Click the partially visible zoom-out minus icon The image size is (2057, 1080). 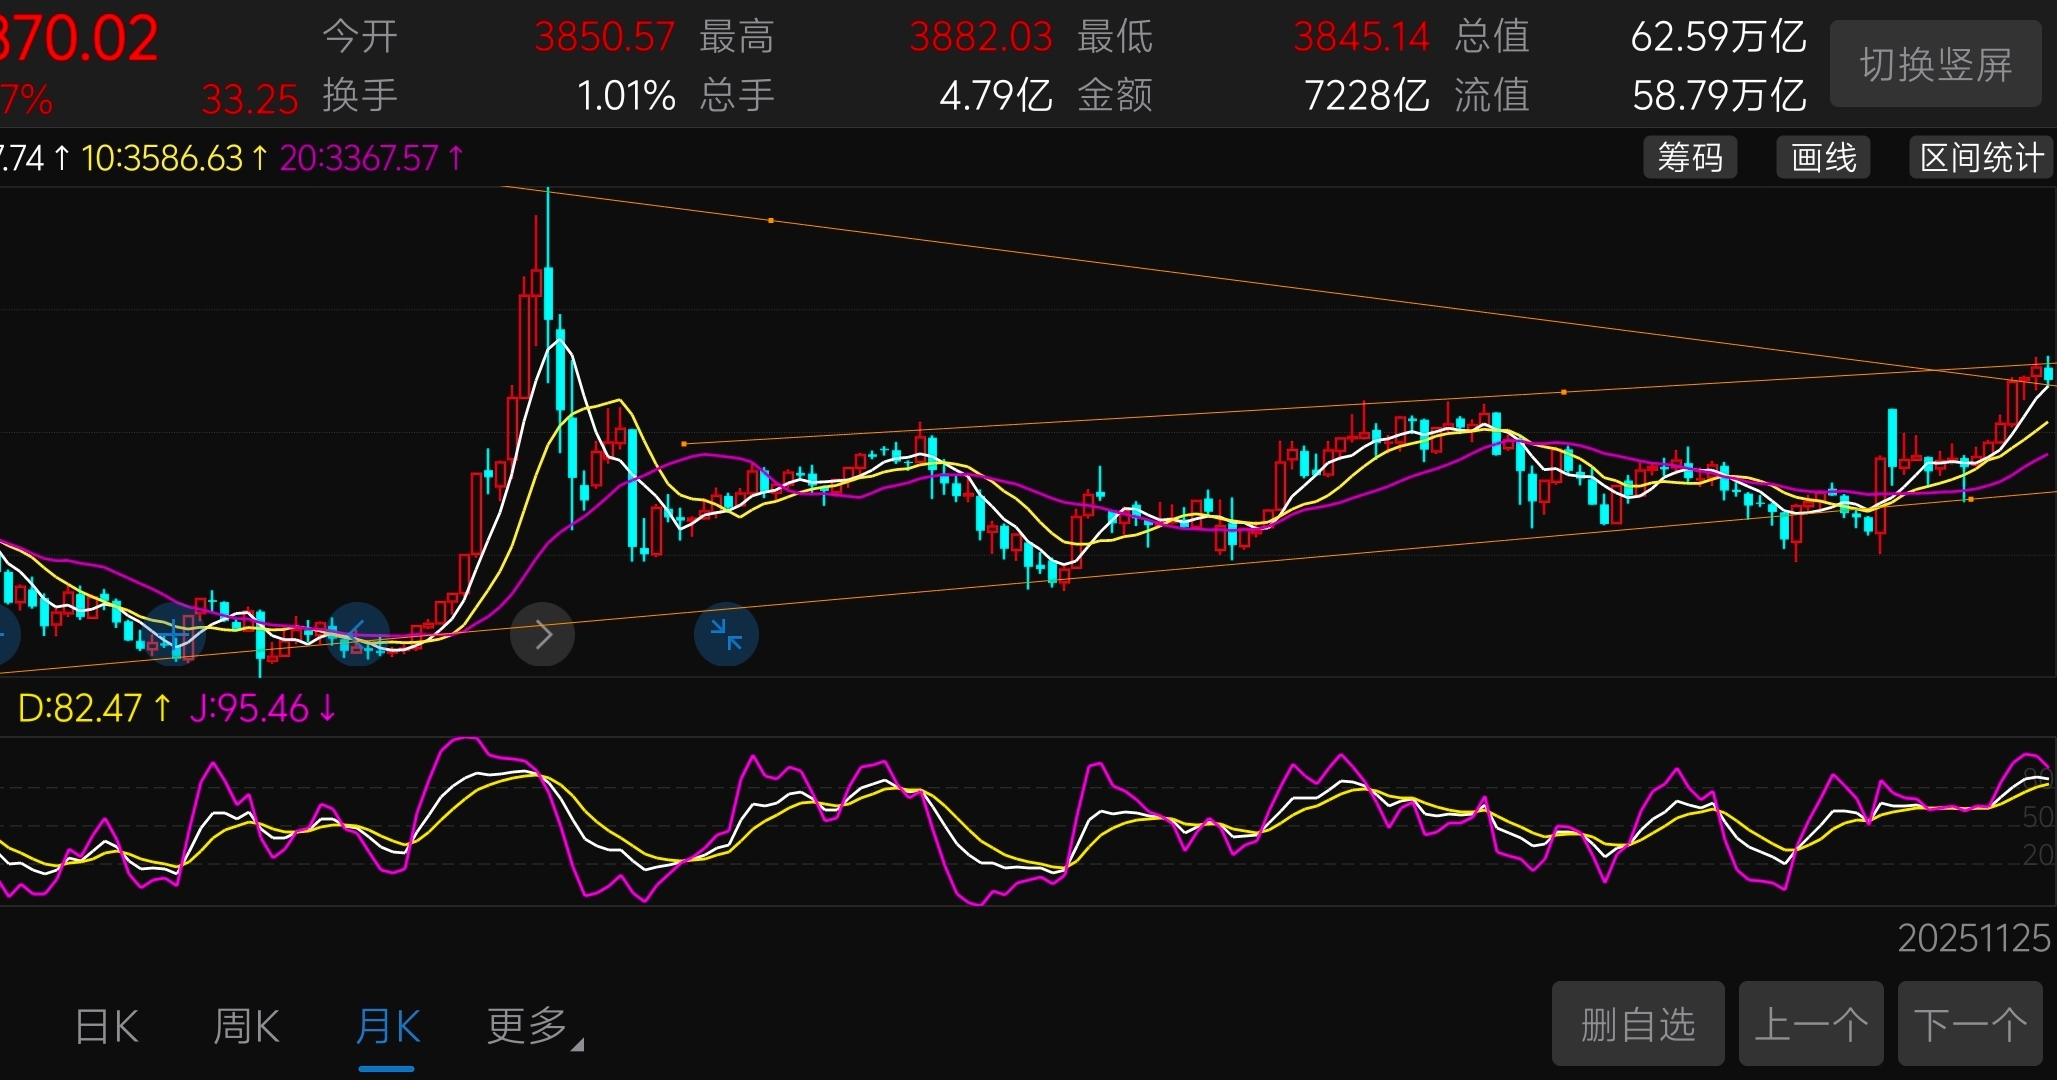coord(5,634)
